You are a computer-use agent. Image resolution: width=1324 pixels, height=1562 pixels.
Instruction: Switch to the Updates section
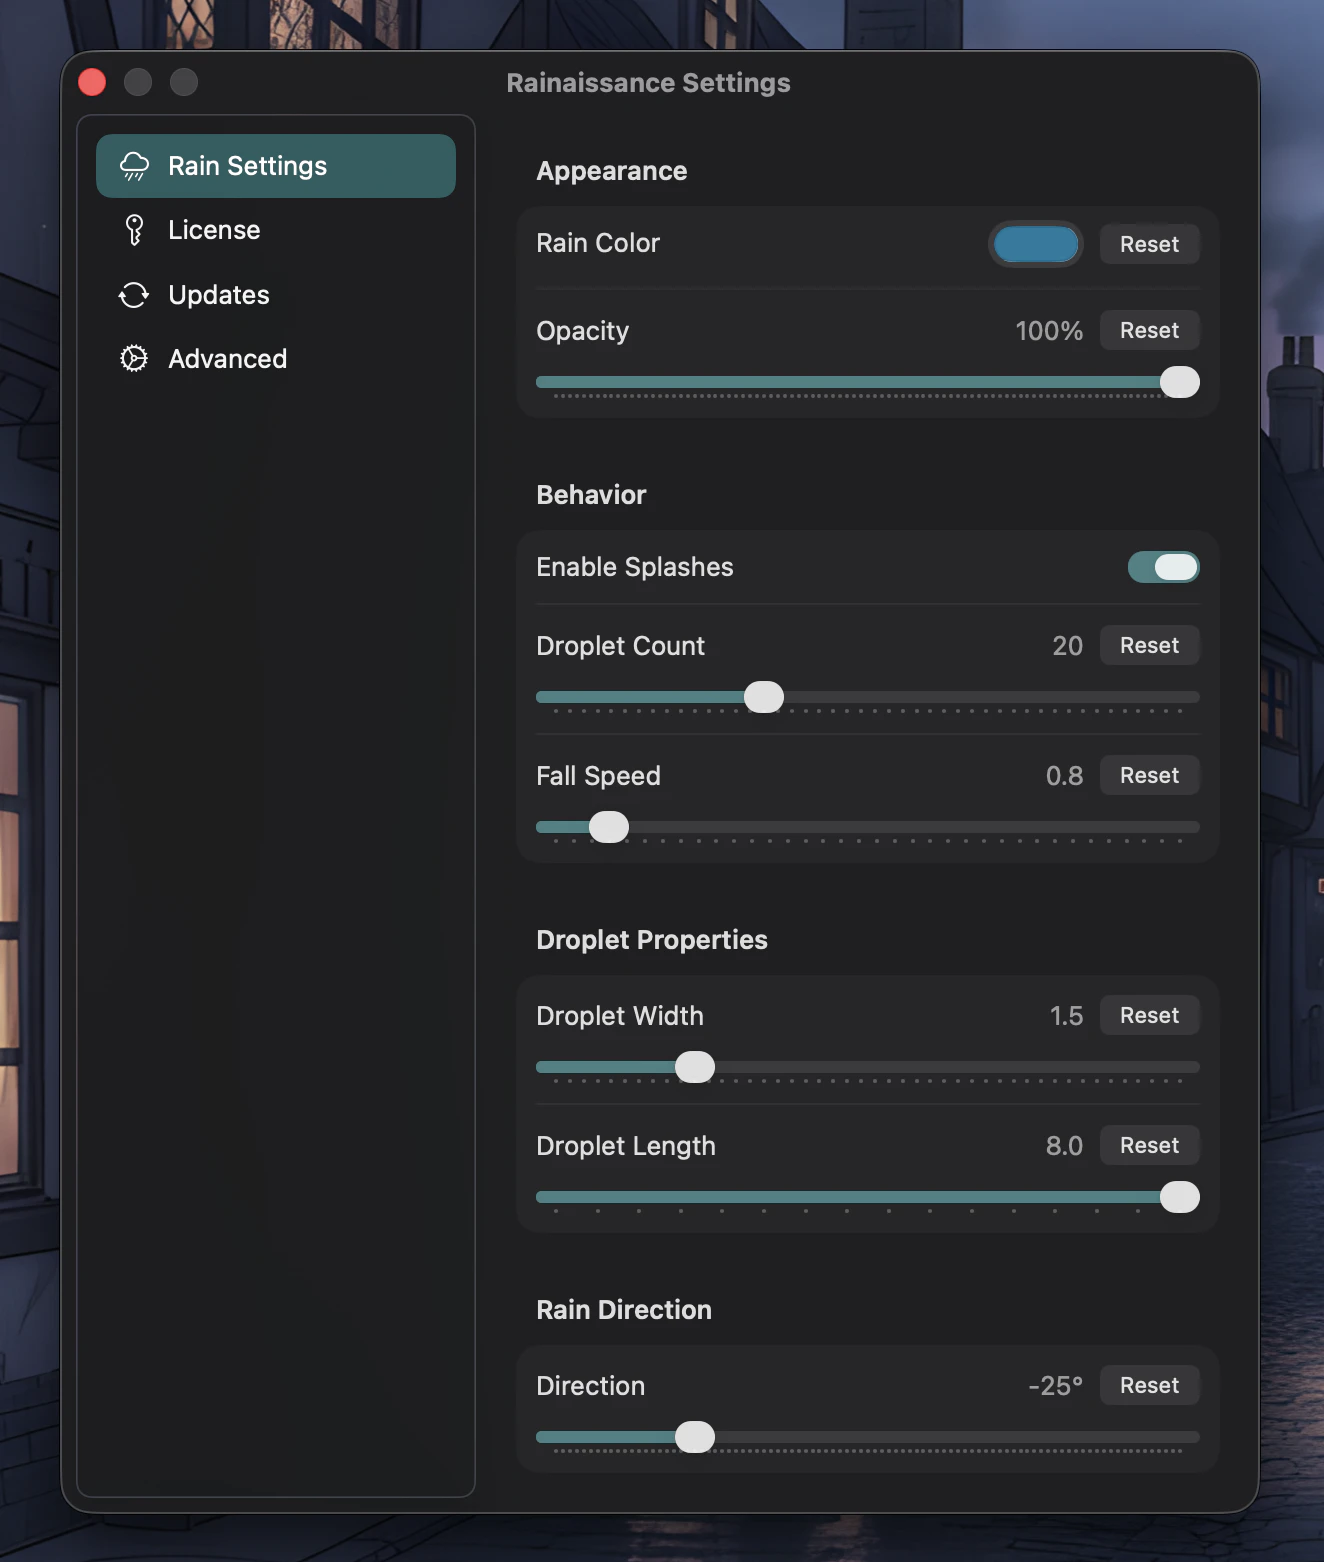[x=218, y=295]
